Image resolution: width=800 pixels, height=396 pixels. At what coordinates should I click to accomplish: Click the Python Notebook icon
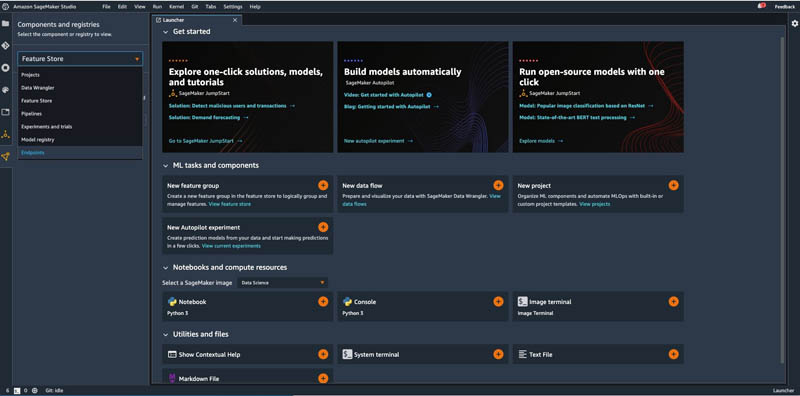pyautogui.click(x=172, y=302)
